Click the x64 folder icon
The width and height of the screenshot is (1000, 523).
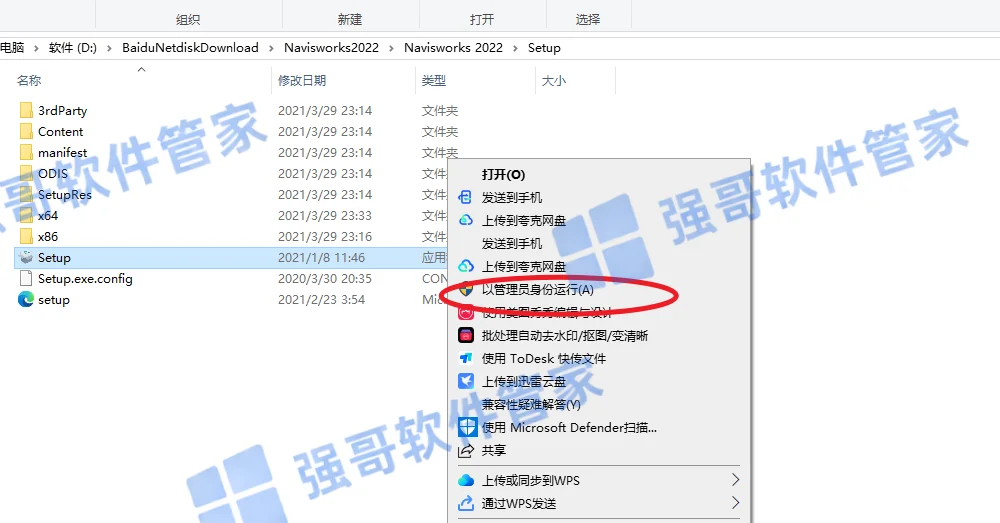pyautogui.click(x=26, y=216)
